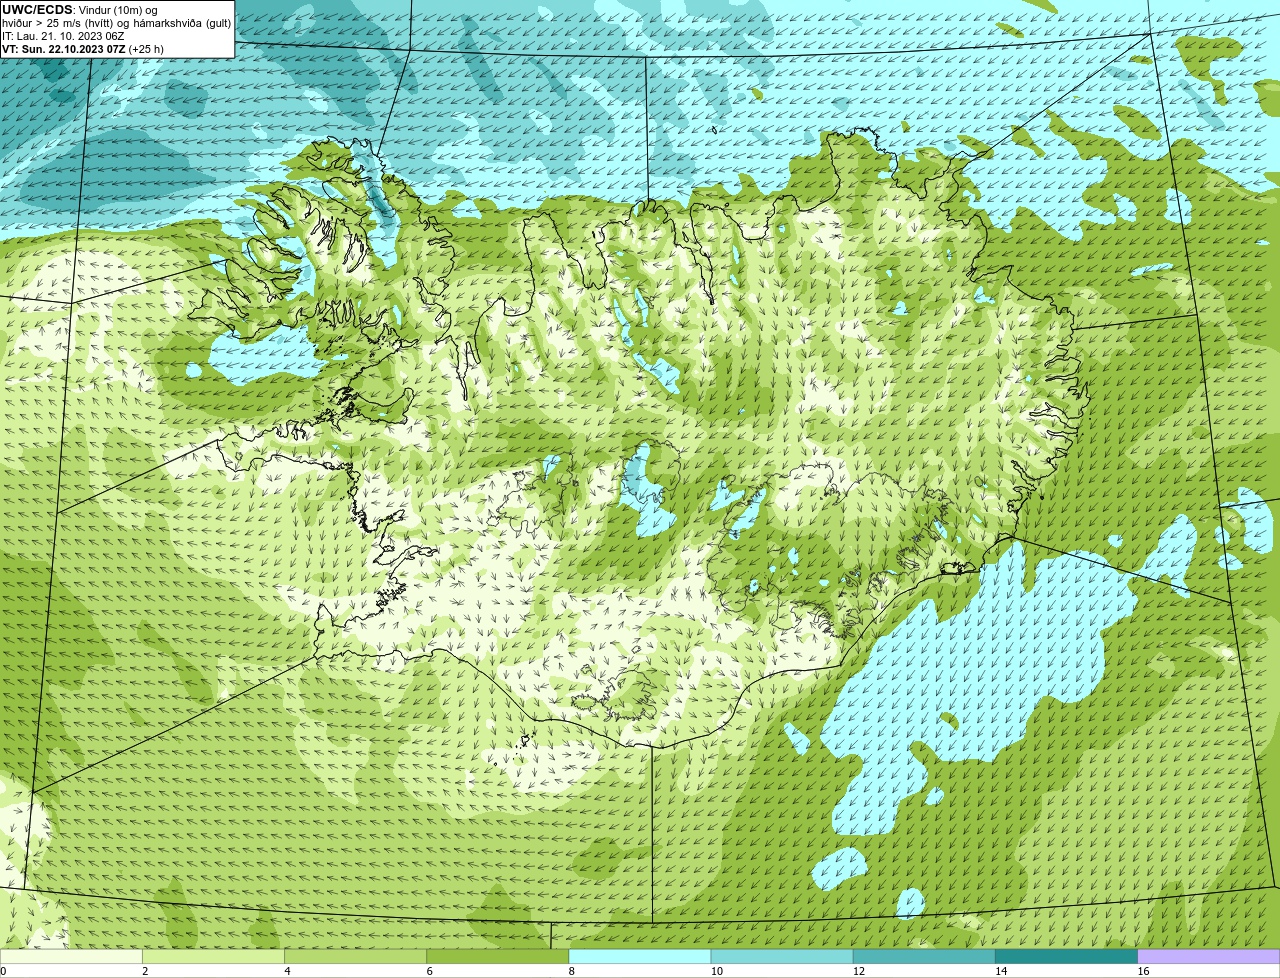
Task: Click the 6–8 m/s olive green legend color
Action: [x=498, y=956]
